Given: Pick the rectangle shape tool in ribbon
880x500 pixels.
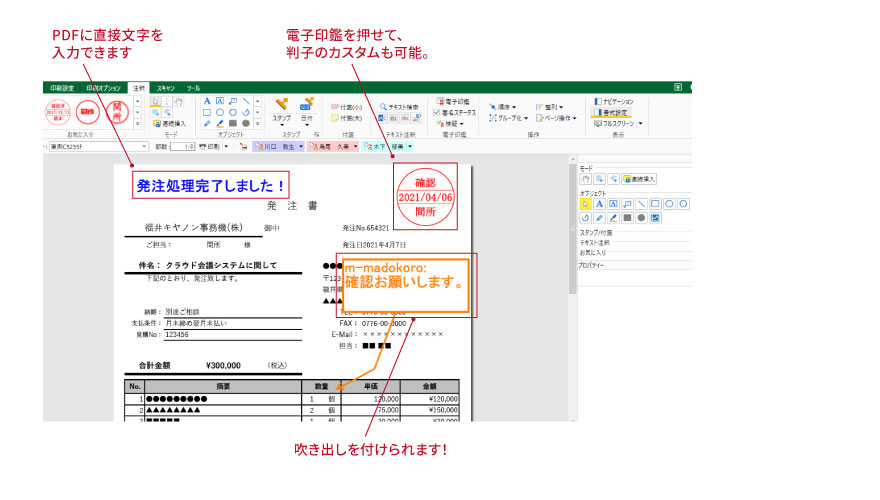Looking at the screenshot, I should (x=207, y=112).
